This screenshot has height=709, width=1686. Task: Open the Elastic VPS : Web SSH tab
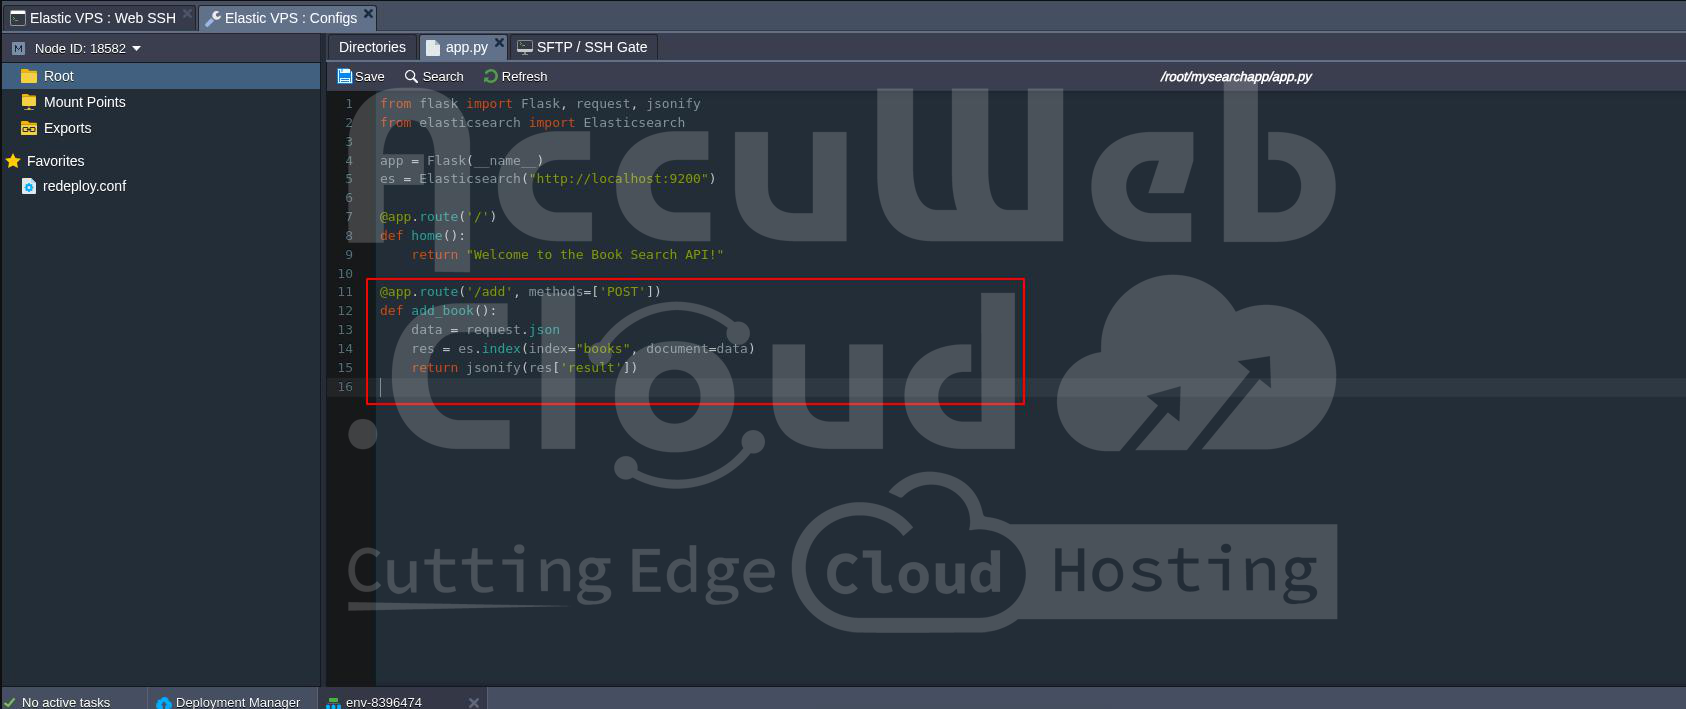tap(93, 18)
